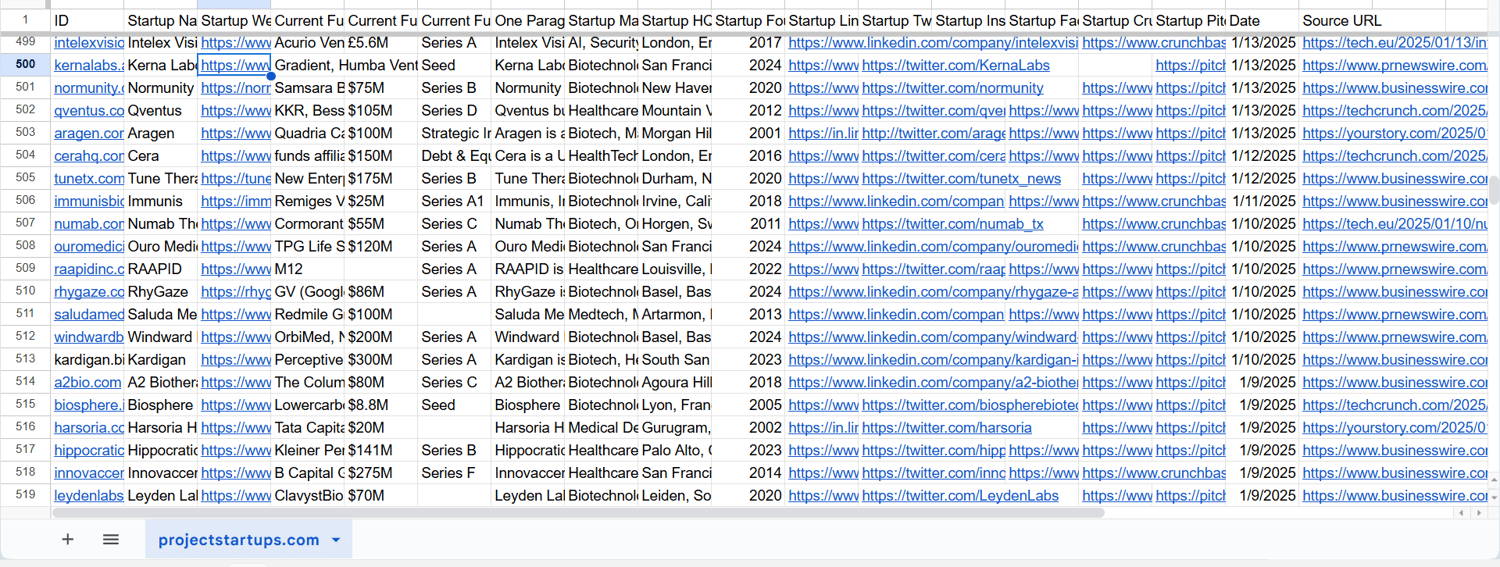Open the aragen.com ID link
Screen dimensions: 1500x567
89,133
